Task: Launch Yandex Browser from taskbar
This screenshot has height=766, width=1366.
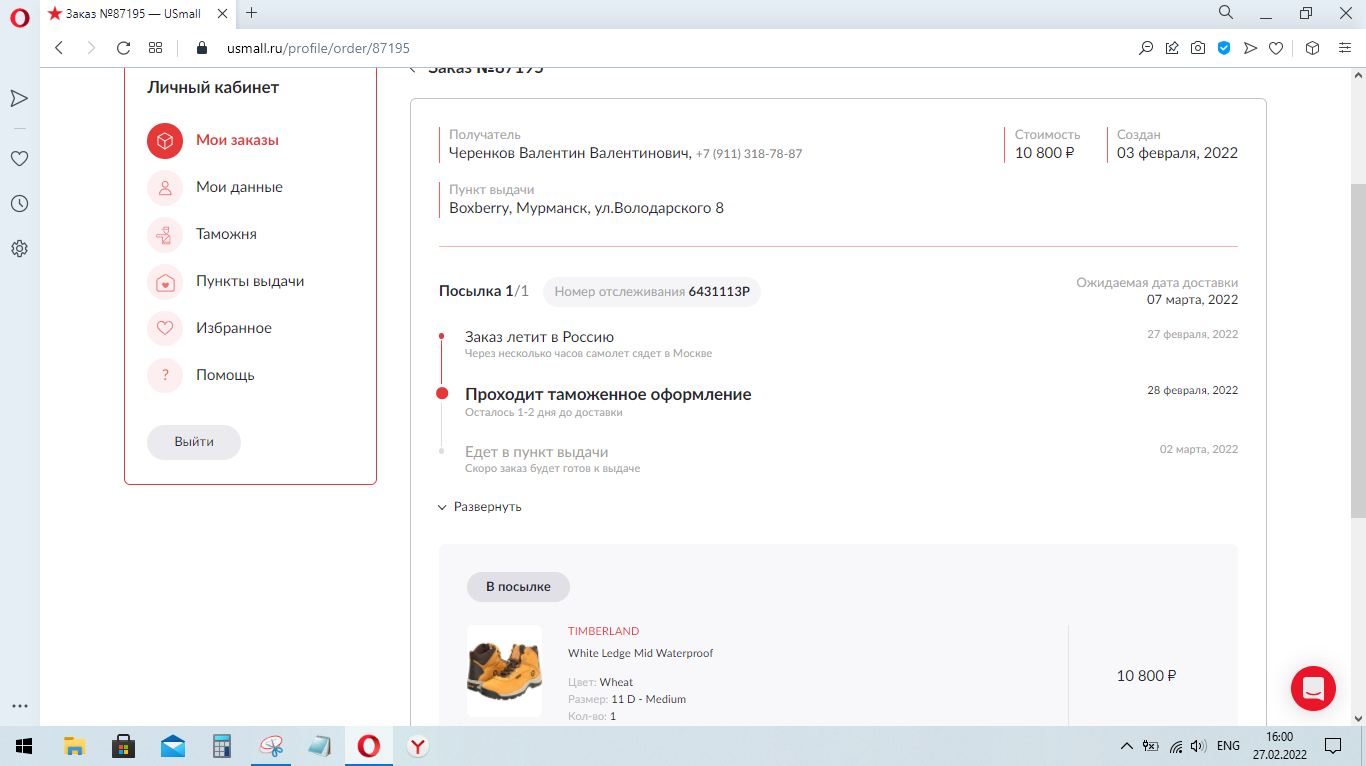Action: tap(418, 746)
